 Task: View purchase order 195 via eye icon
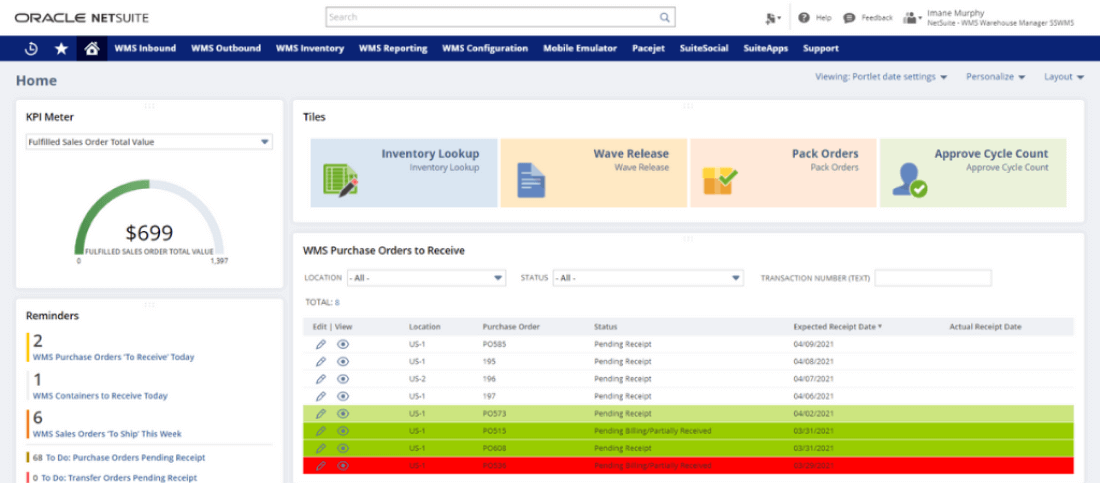point(343,361)
